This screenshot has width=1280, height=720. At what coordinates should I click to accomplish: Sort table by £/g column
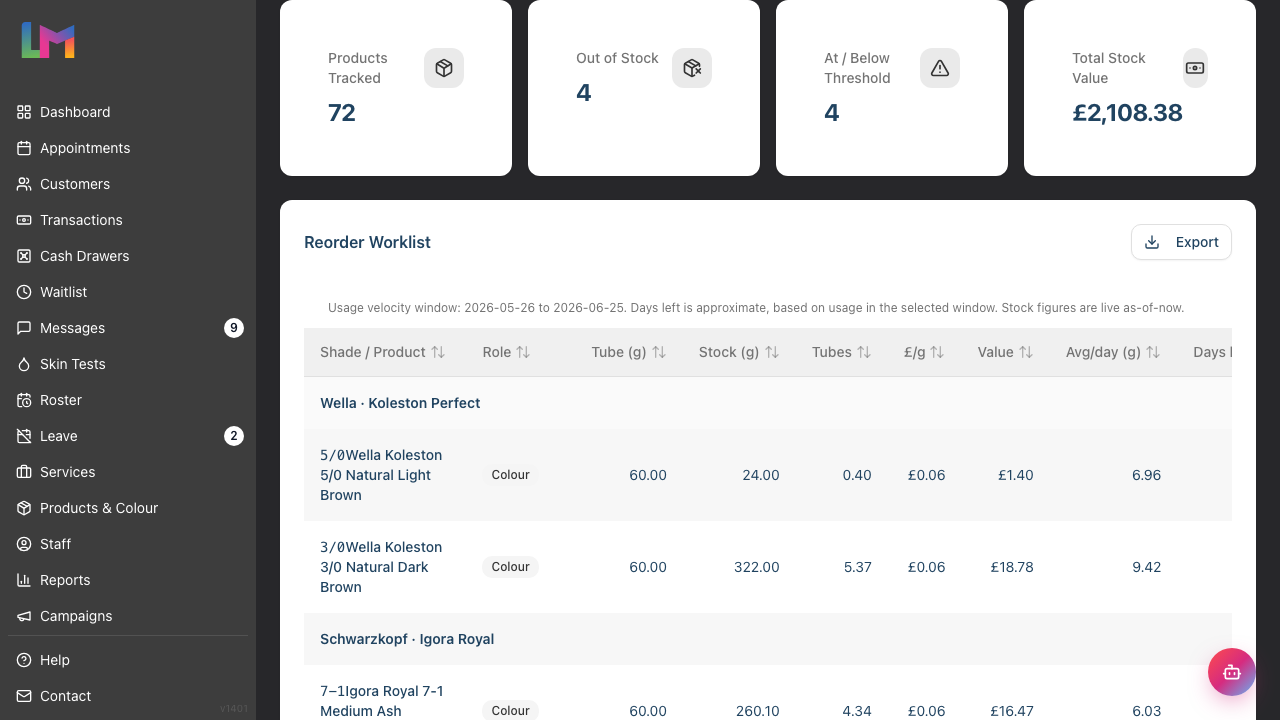click(x=925, y=352)
